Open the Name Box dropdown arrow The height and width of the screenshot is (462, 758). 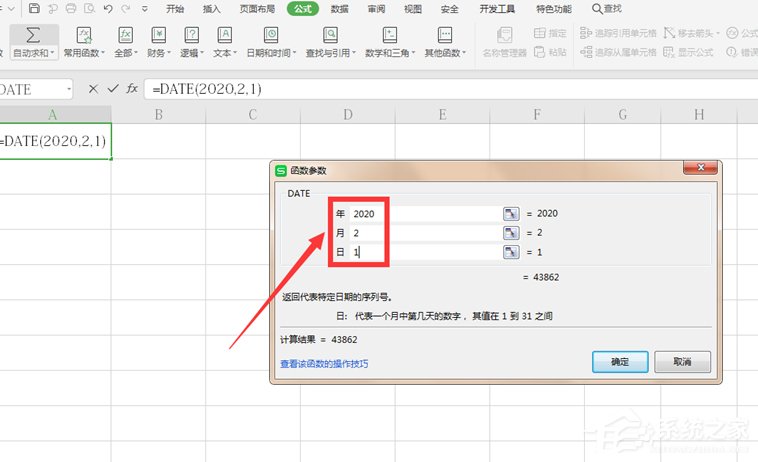click(67, 89)
